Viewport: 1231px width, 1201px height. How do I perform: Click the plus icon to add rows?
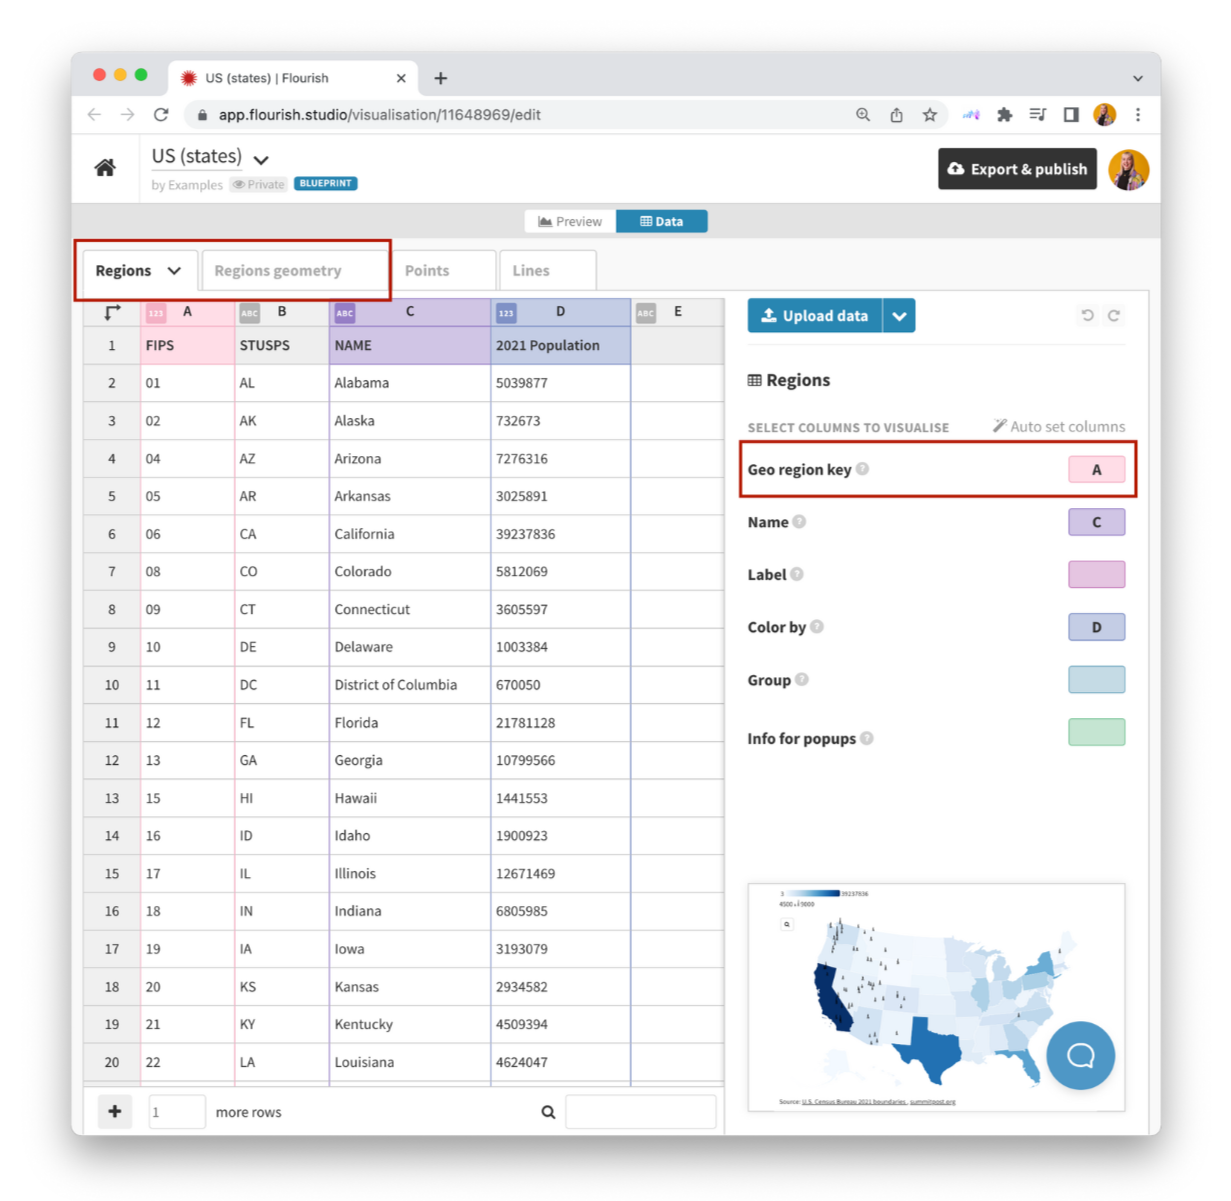click(115, 1111)
